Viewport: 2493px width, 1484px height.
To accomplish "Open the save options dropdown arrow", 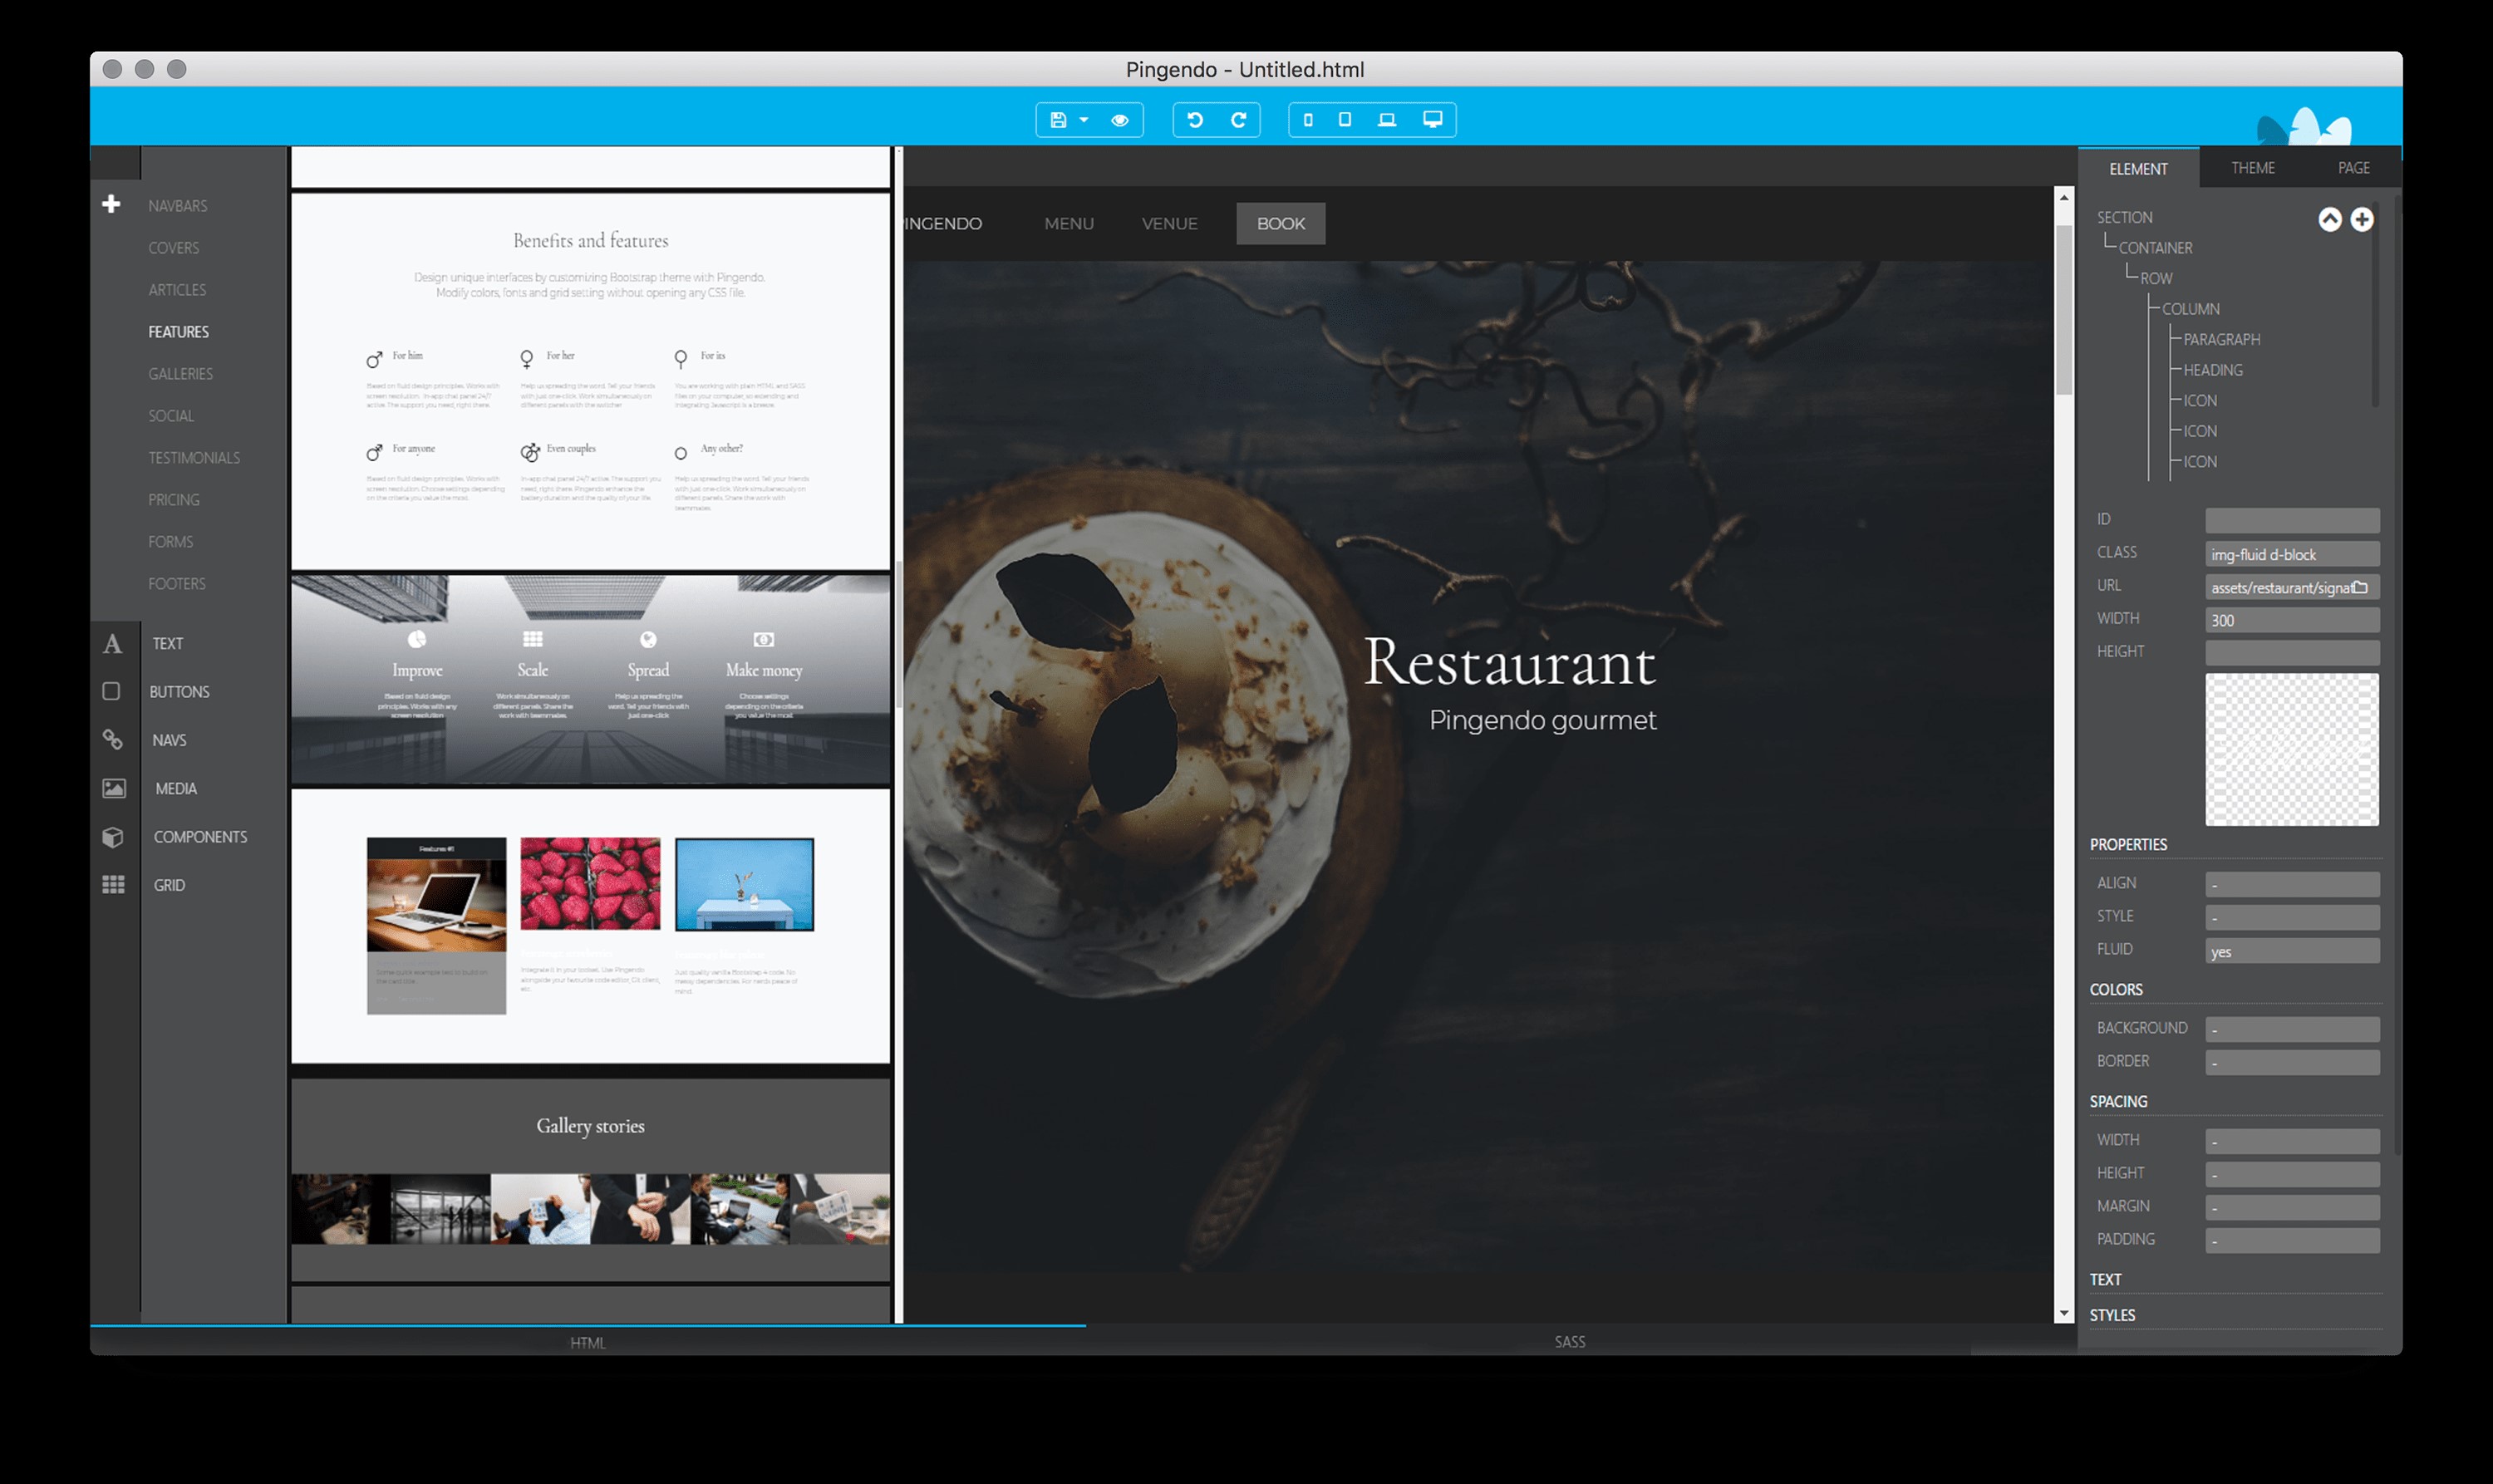I will click(x=1084, y=120).
